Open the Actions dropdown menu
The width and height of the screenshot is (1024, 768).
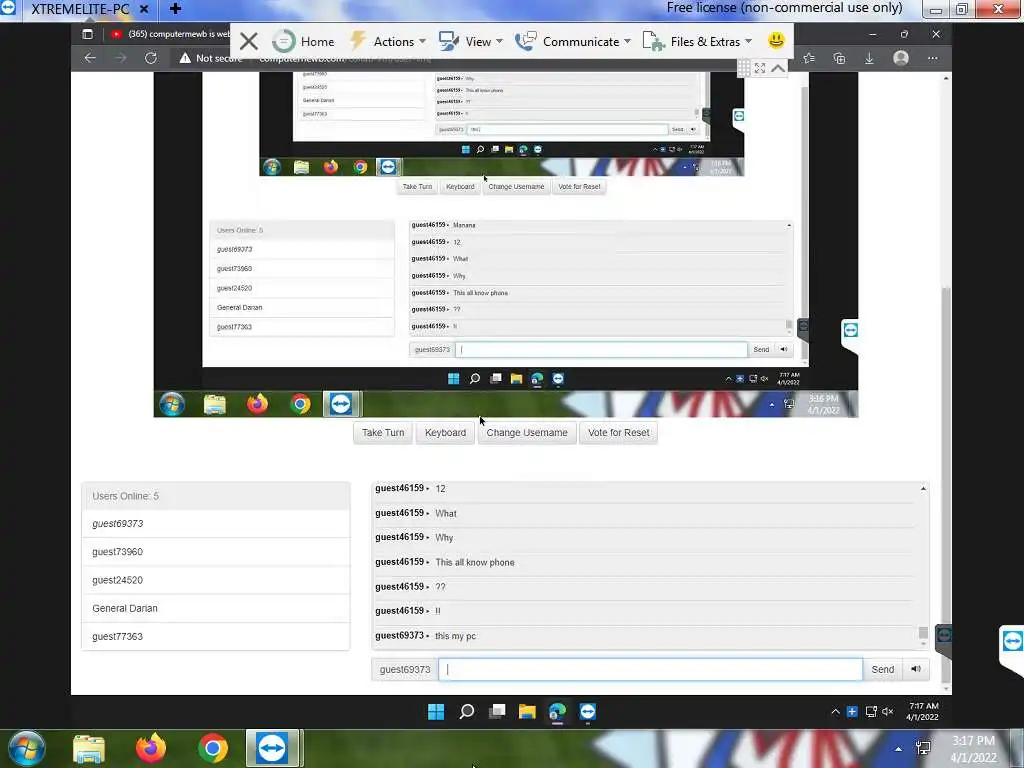pos(388,42)
